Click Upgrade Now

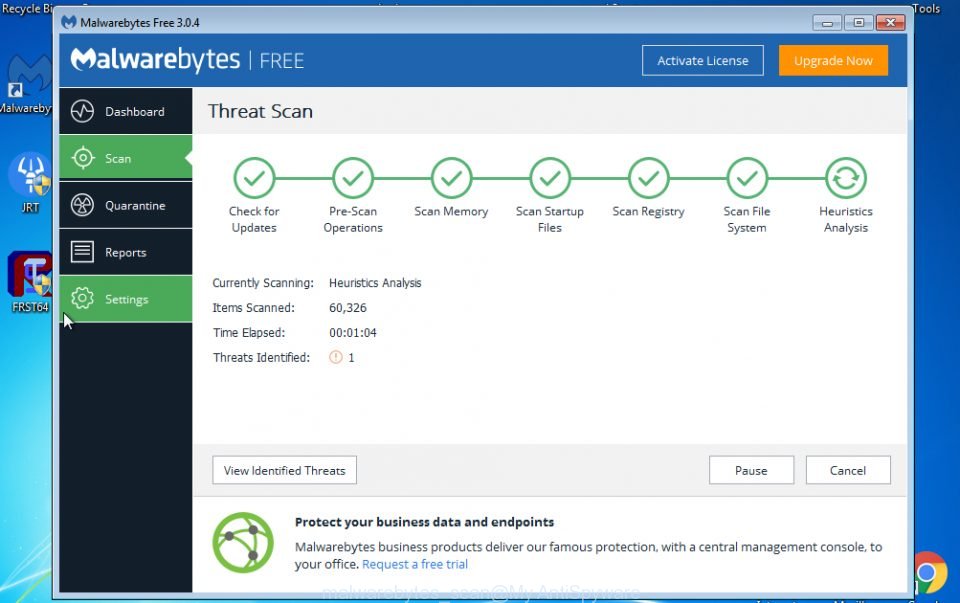[x=833, y=60]
